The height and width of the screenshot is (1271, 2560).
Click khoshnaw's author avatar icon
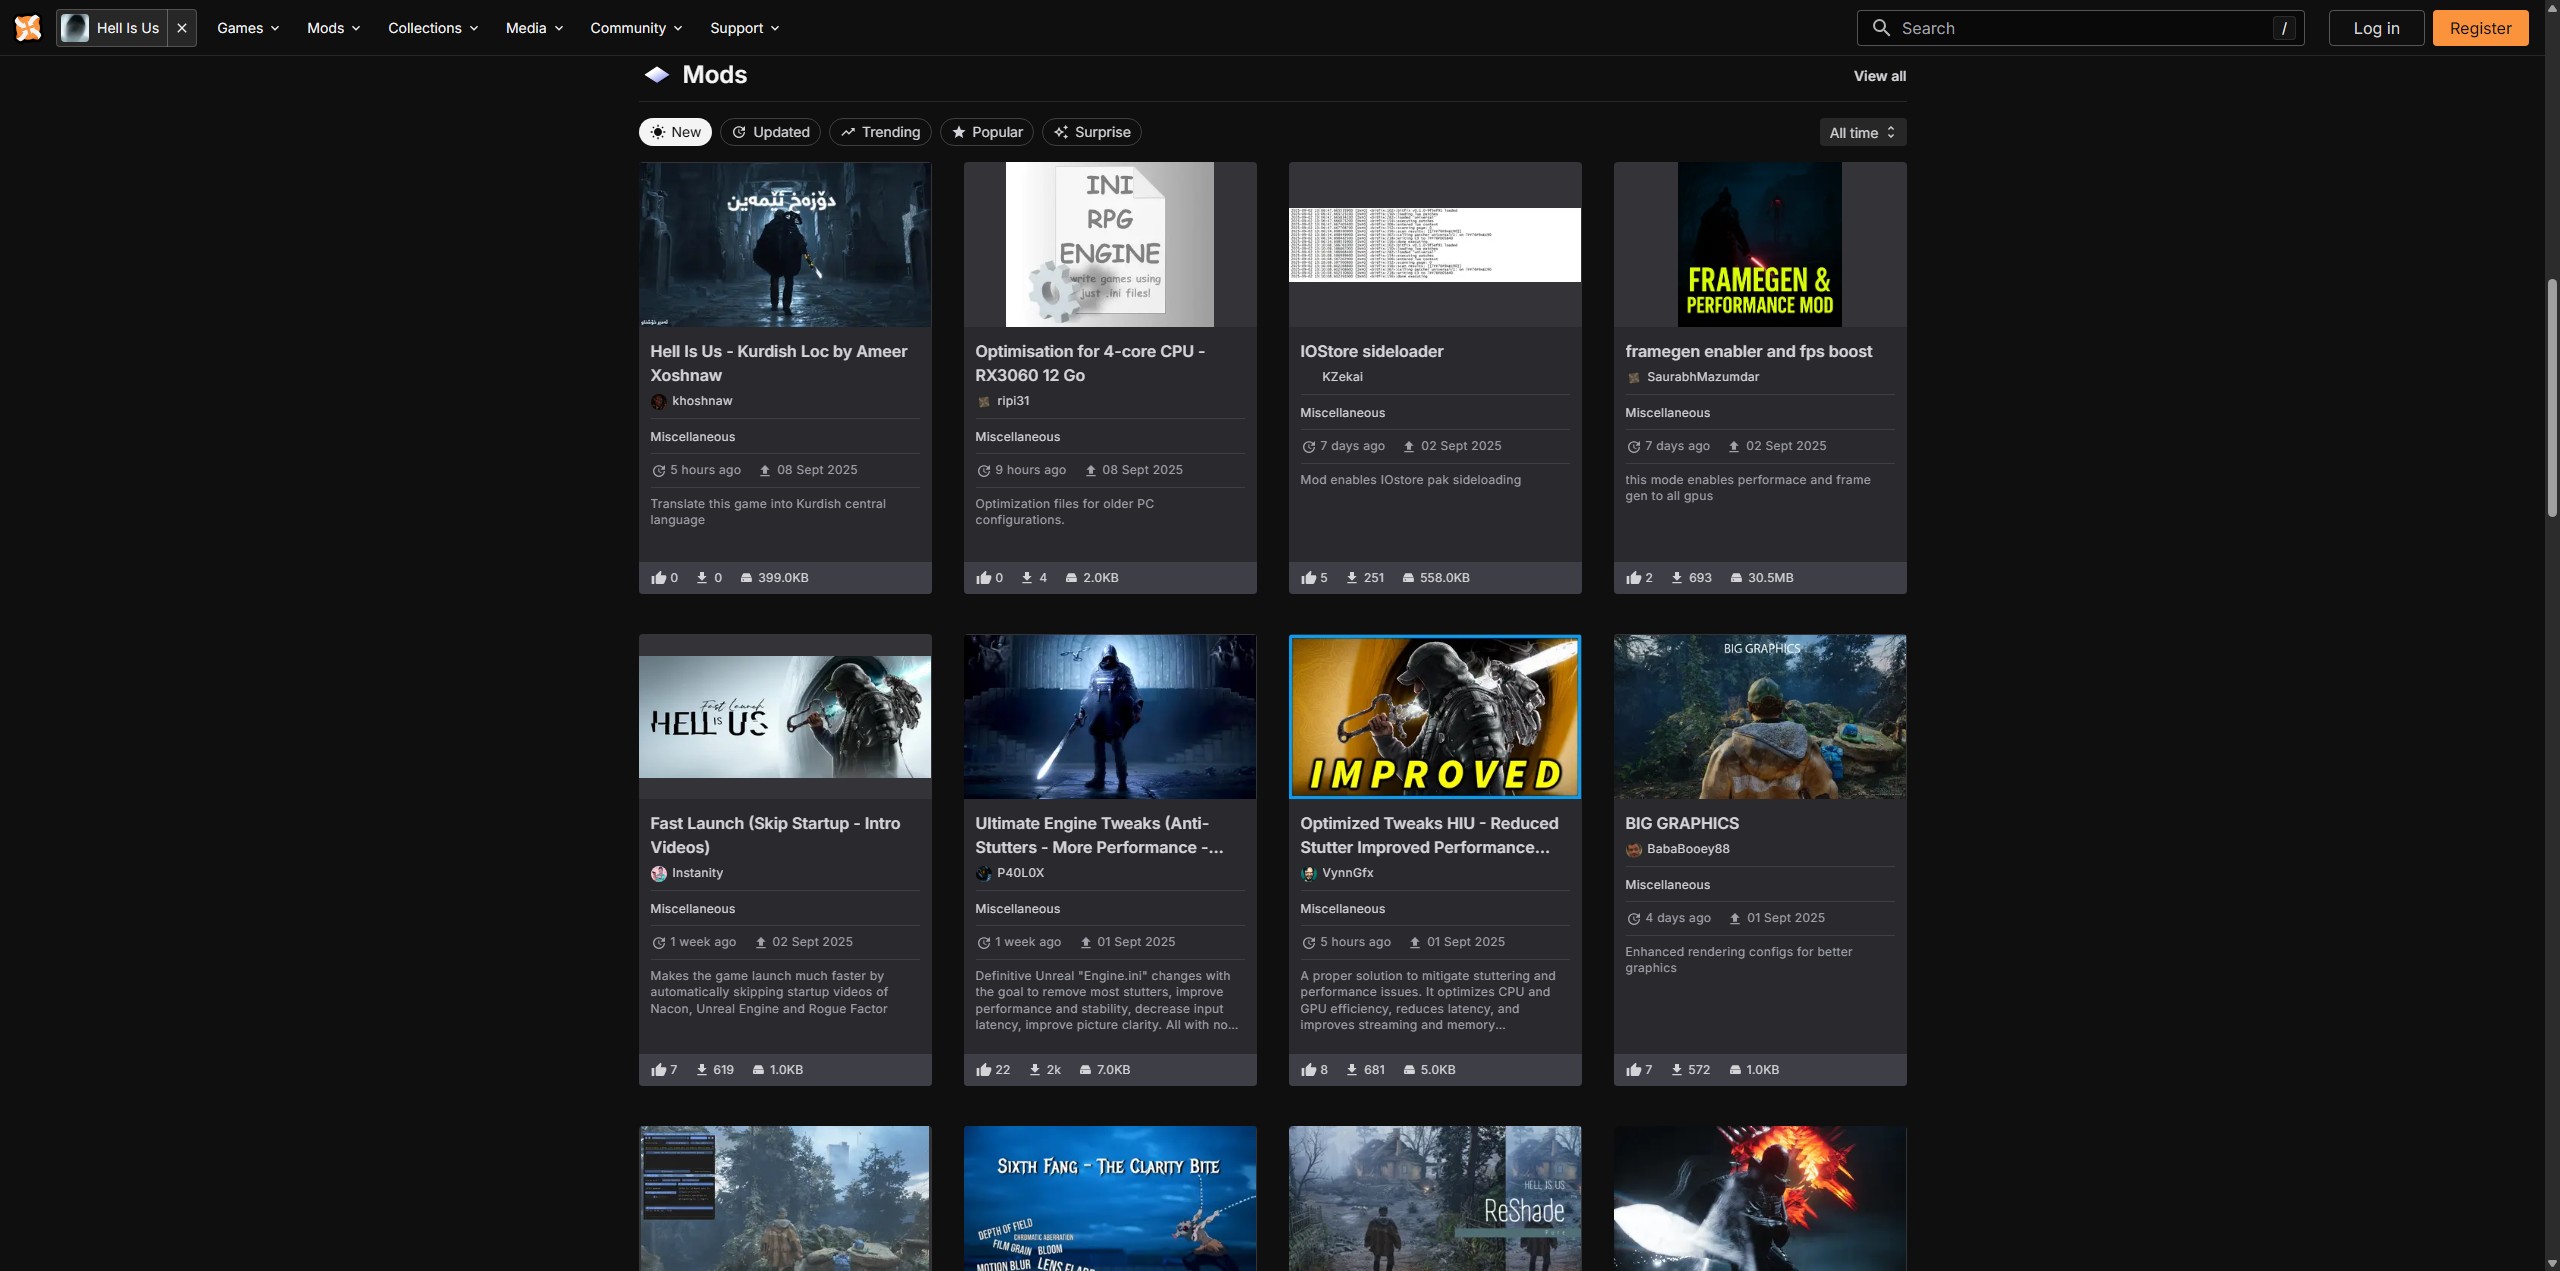[x=658, y=401]
